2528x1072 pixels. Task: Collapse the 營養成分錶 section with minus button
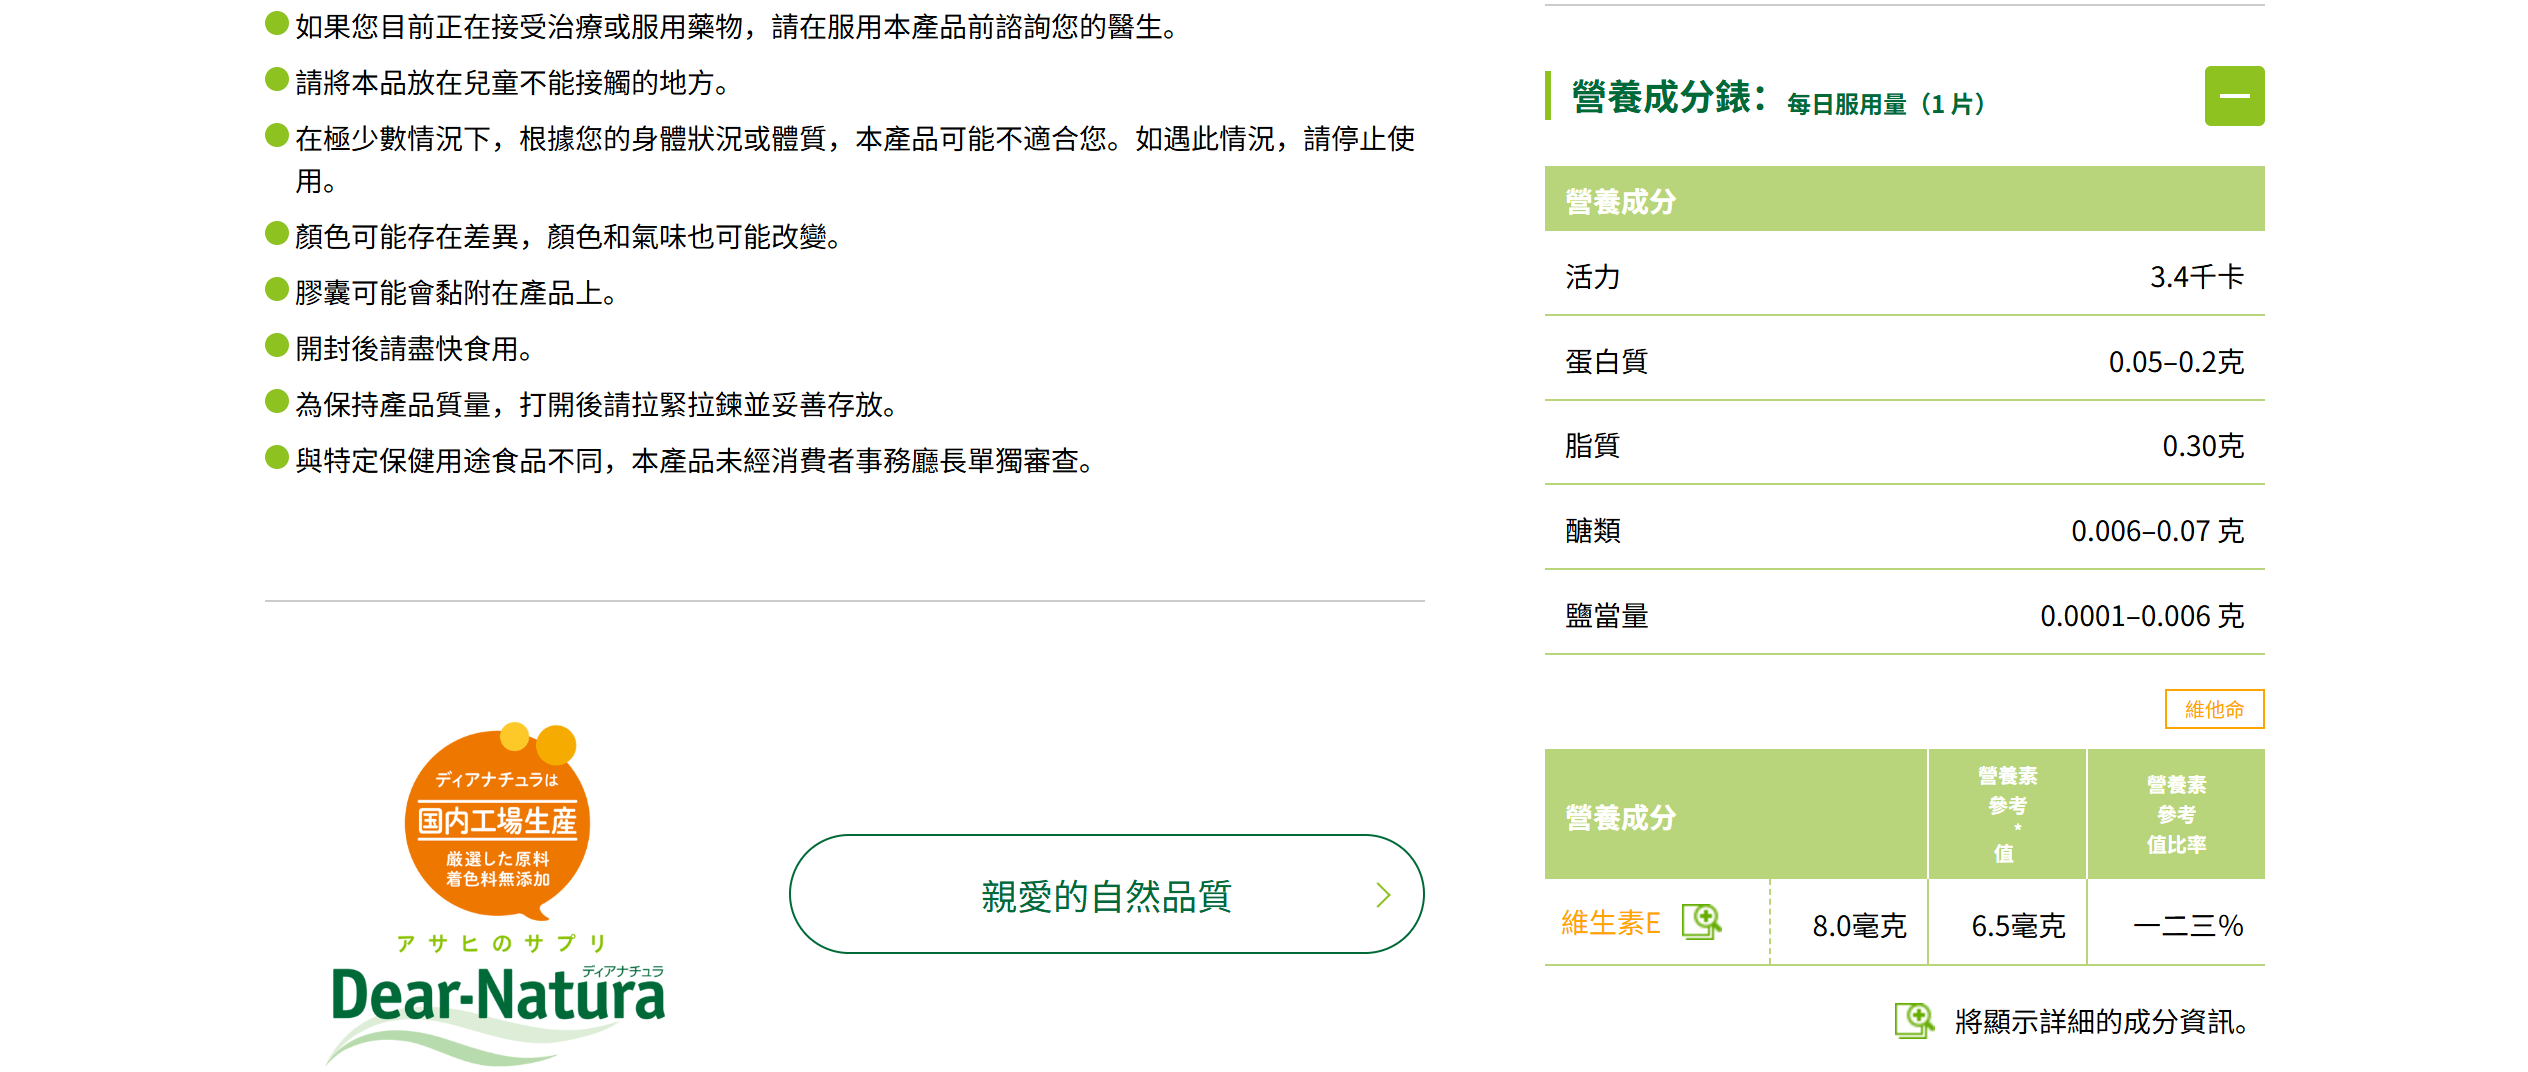2233,96
